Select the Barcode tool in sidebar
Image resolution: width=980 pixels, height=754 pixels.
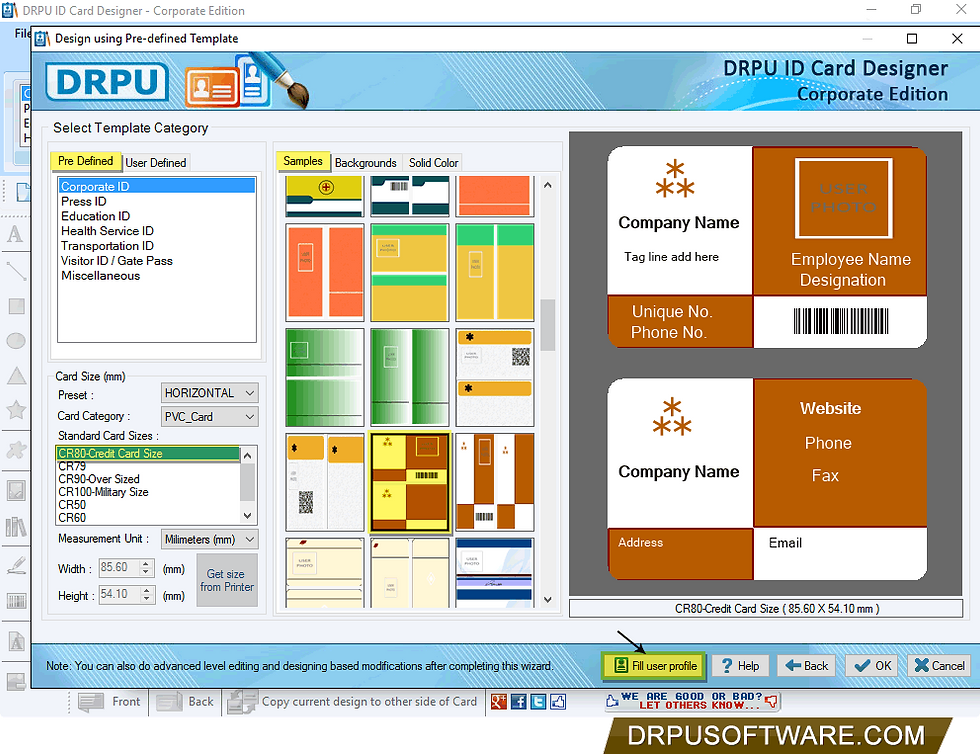point(16,601)
